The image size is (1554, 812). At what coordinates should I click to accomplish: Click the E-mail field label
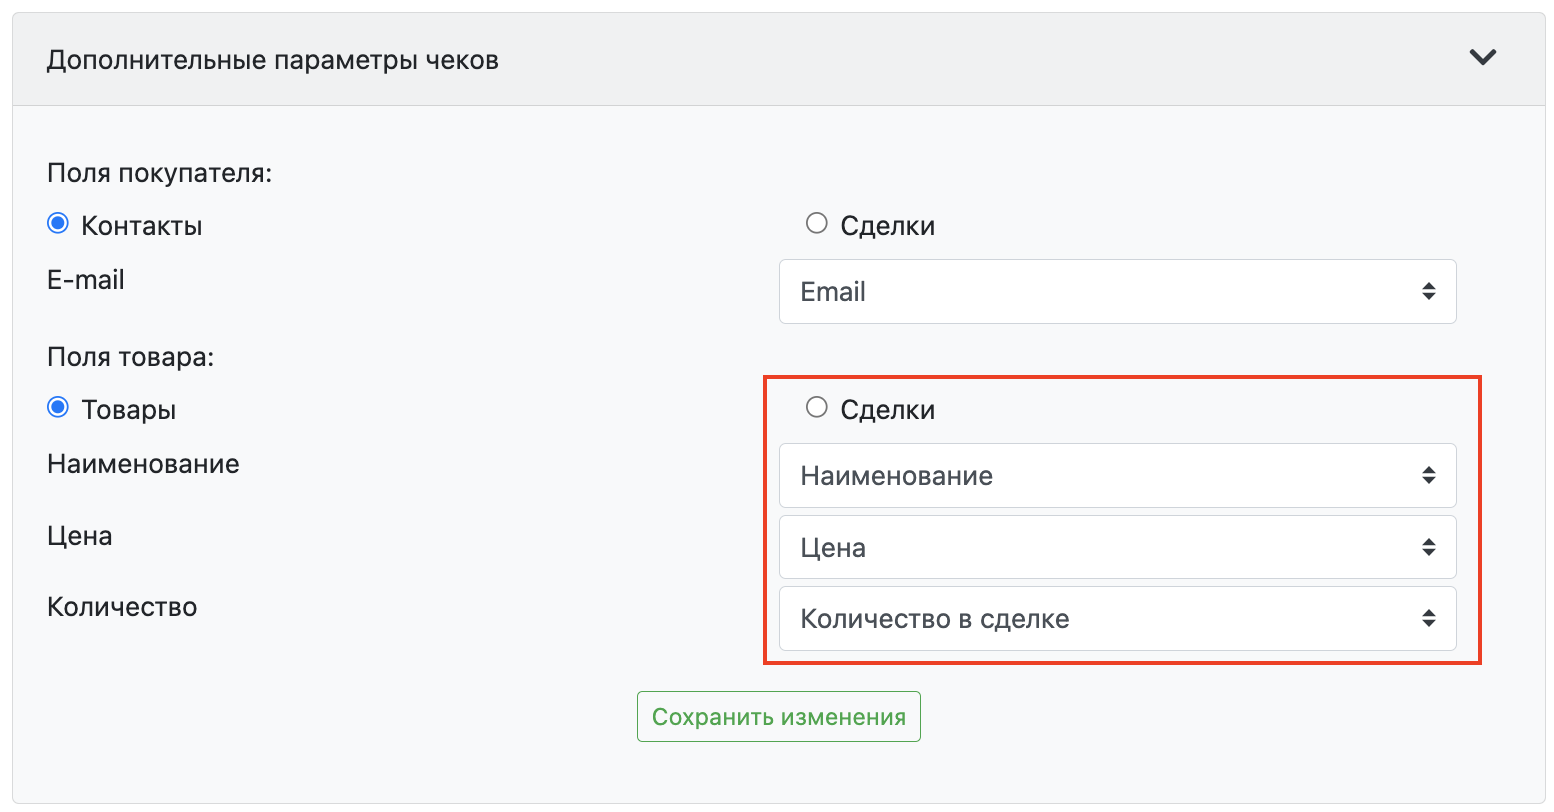(86, 280)
